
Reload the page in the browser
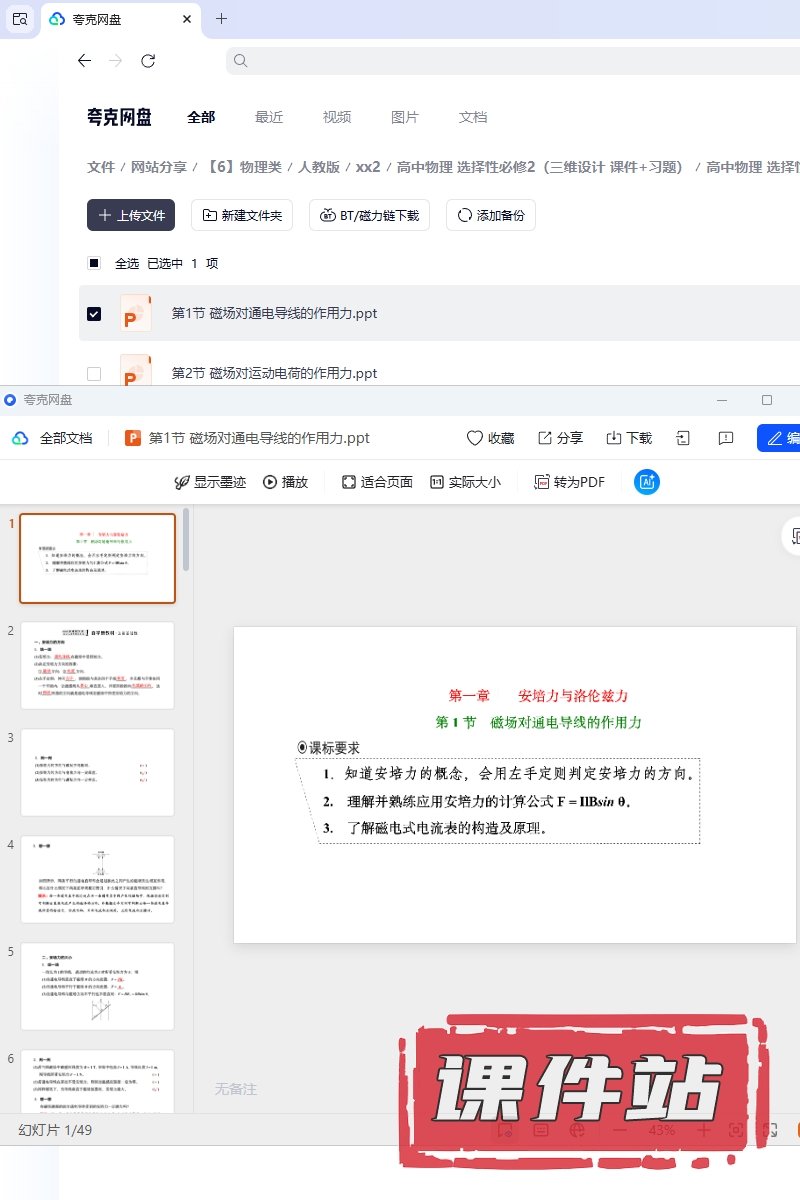pos(148,61)
